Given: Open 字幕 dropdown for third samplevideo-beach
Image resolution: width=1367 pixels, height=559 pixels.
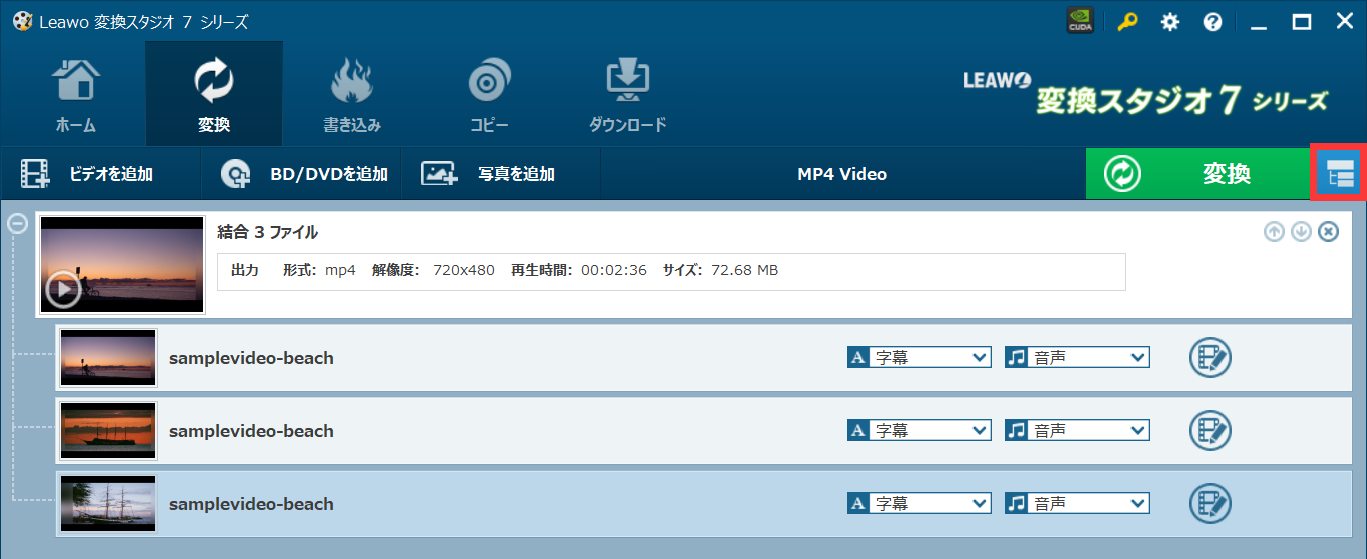Looking at the screenshot, I should (x=919, y=503).
